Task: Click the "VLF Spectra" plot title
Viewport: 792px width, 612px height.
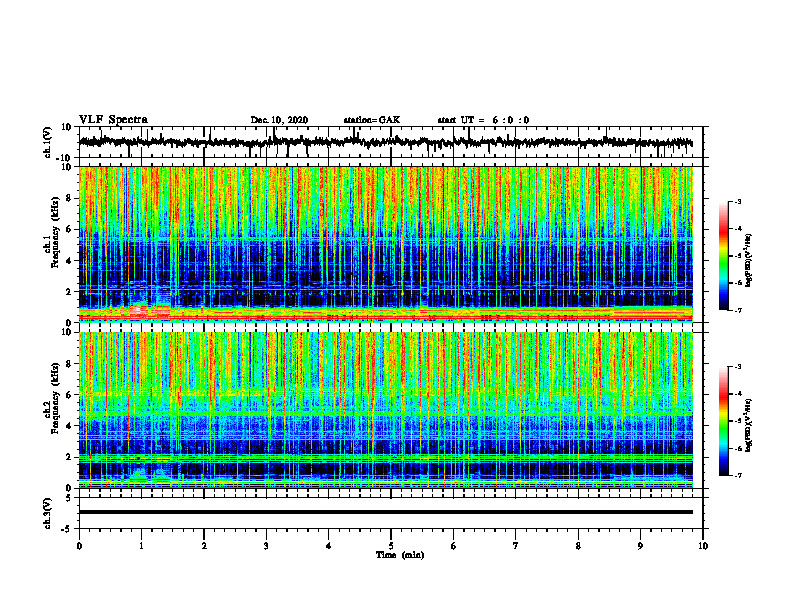Action: point(113,120)
